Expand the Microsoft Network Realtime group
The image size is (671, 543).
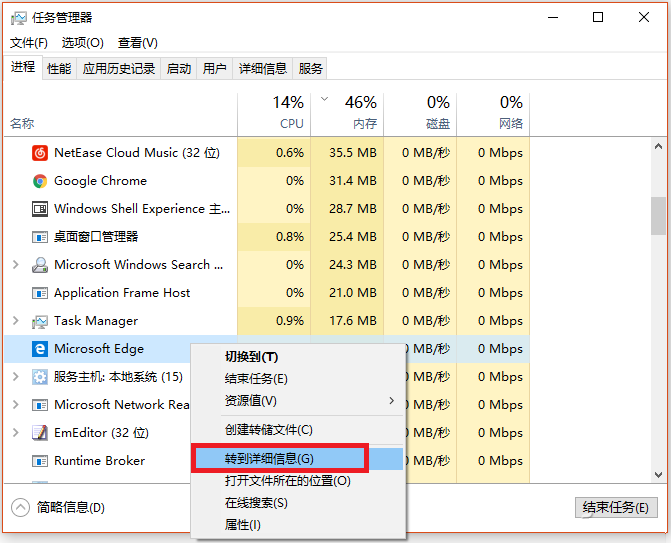[x=16, y=405]
